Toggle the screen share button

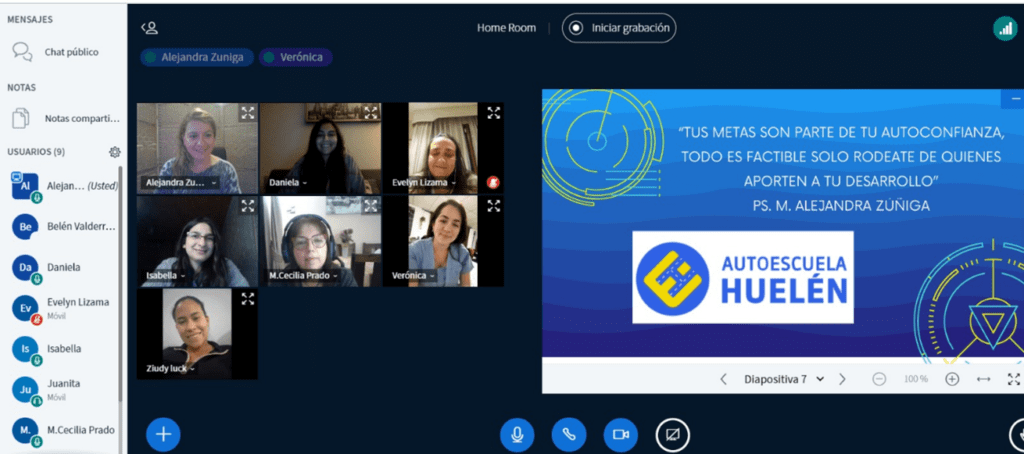coord(672,434)
